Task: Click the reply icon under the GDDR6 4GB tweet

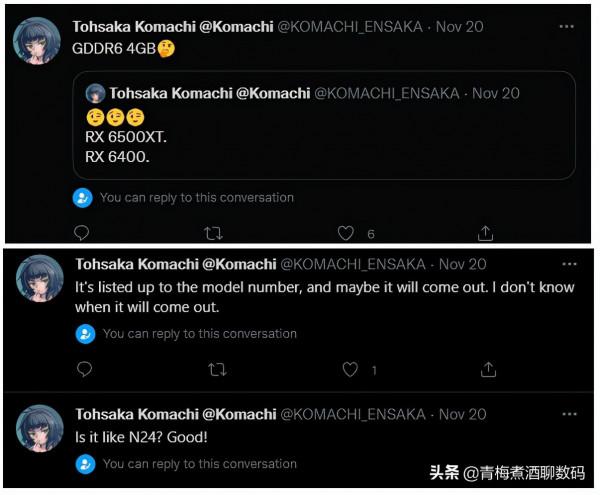Action: 82,233
